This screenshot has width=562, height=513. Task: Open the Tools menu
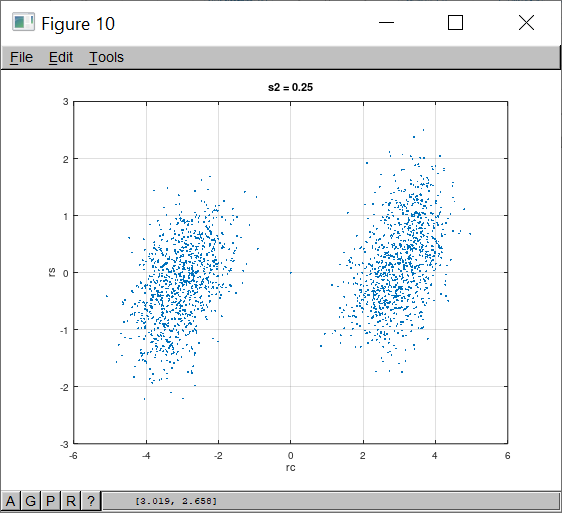click(x=106, y=57)
